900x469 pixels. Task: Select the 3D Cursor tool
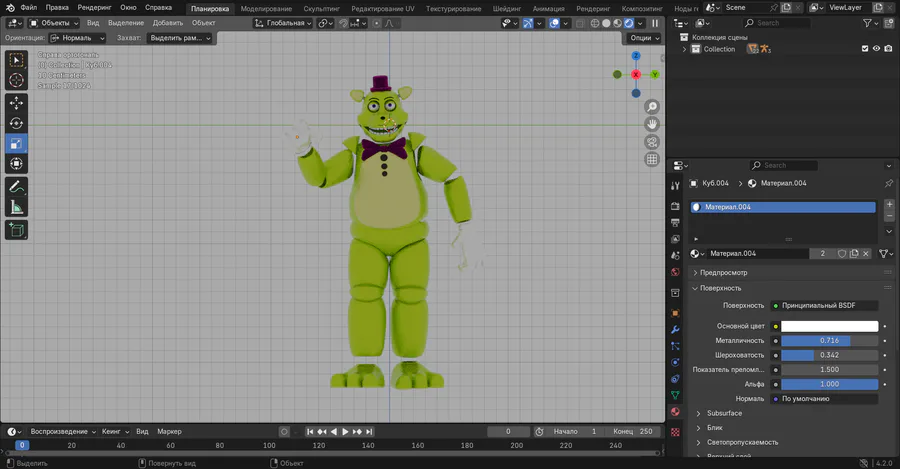coord(16,80)
